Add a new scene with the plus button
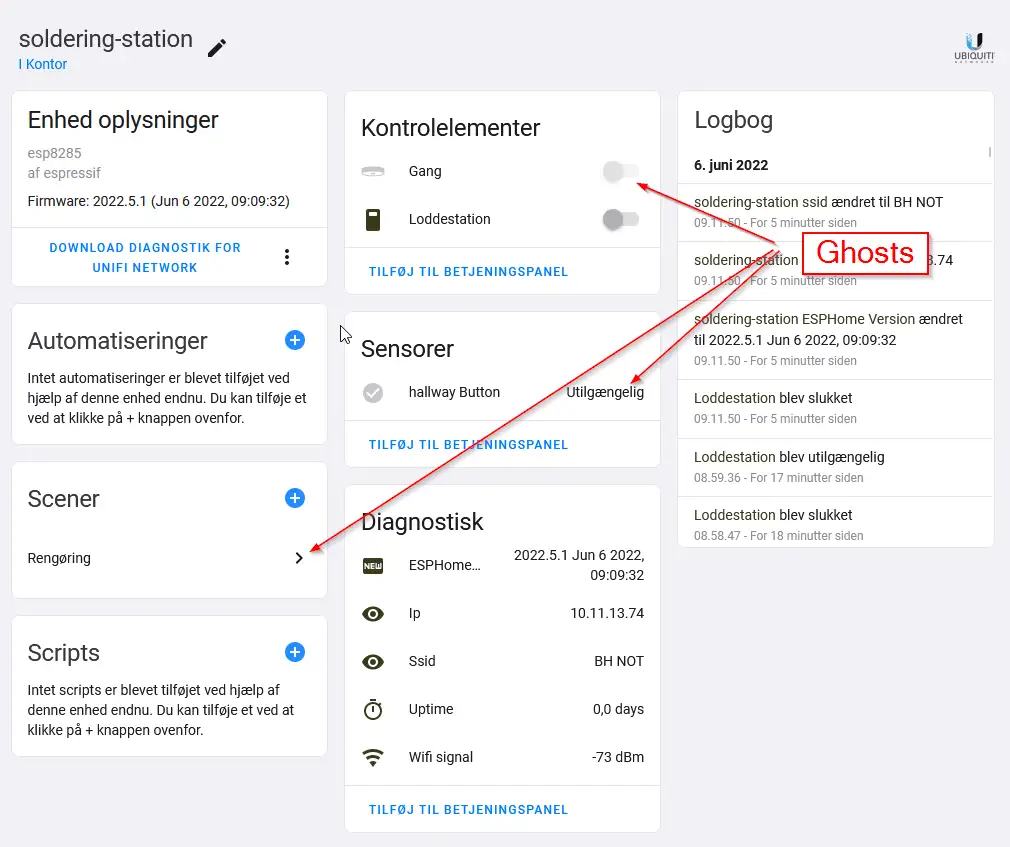Viewport: 1010px width, 847px height. pos(294,498)
